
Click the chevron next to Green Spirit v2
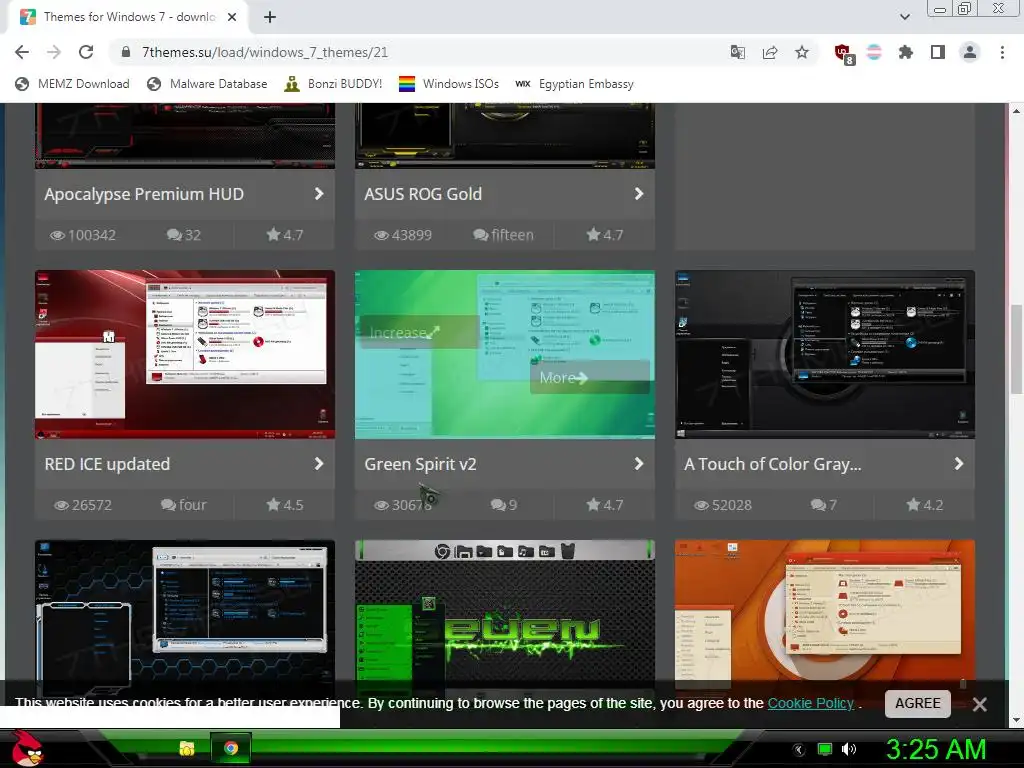pyautogui.click(x=639, y=464)
